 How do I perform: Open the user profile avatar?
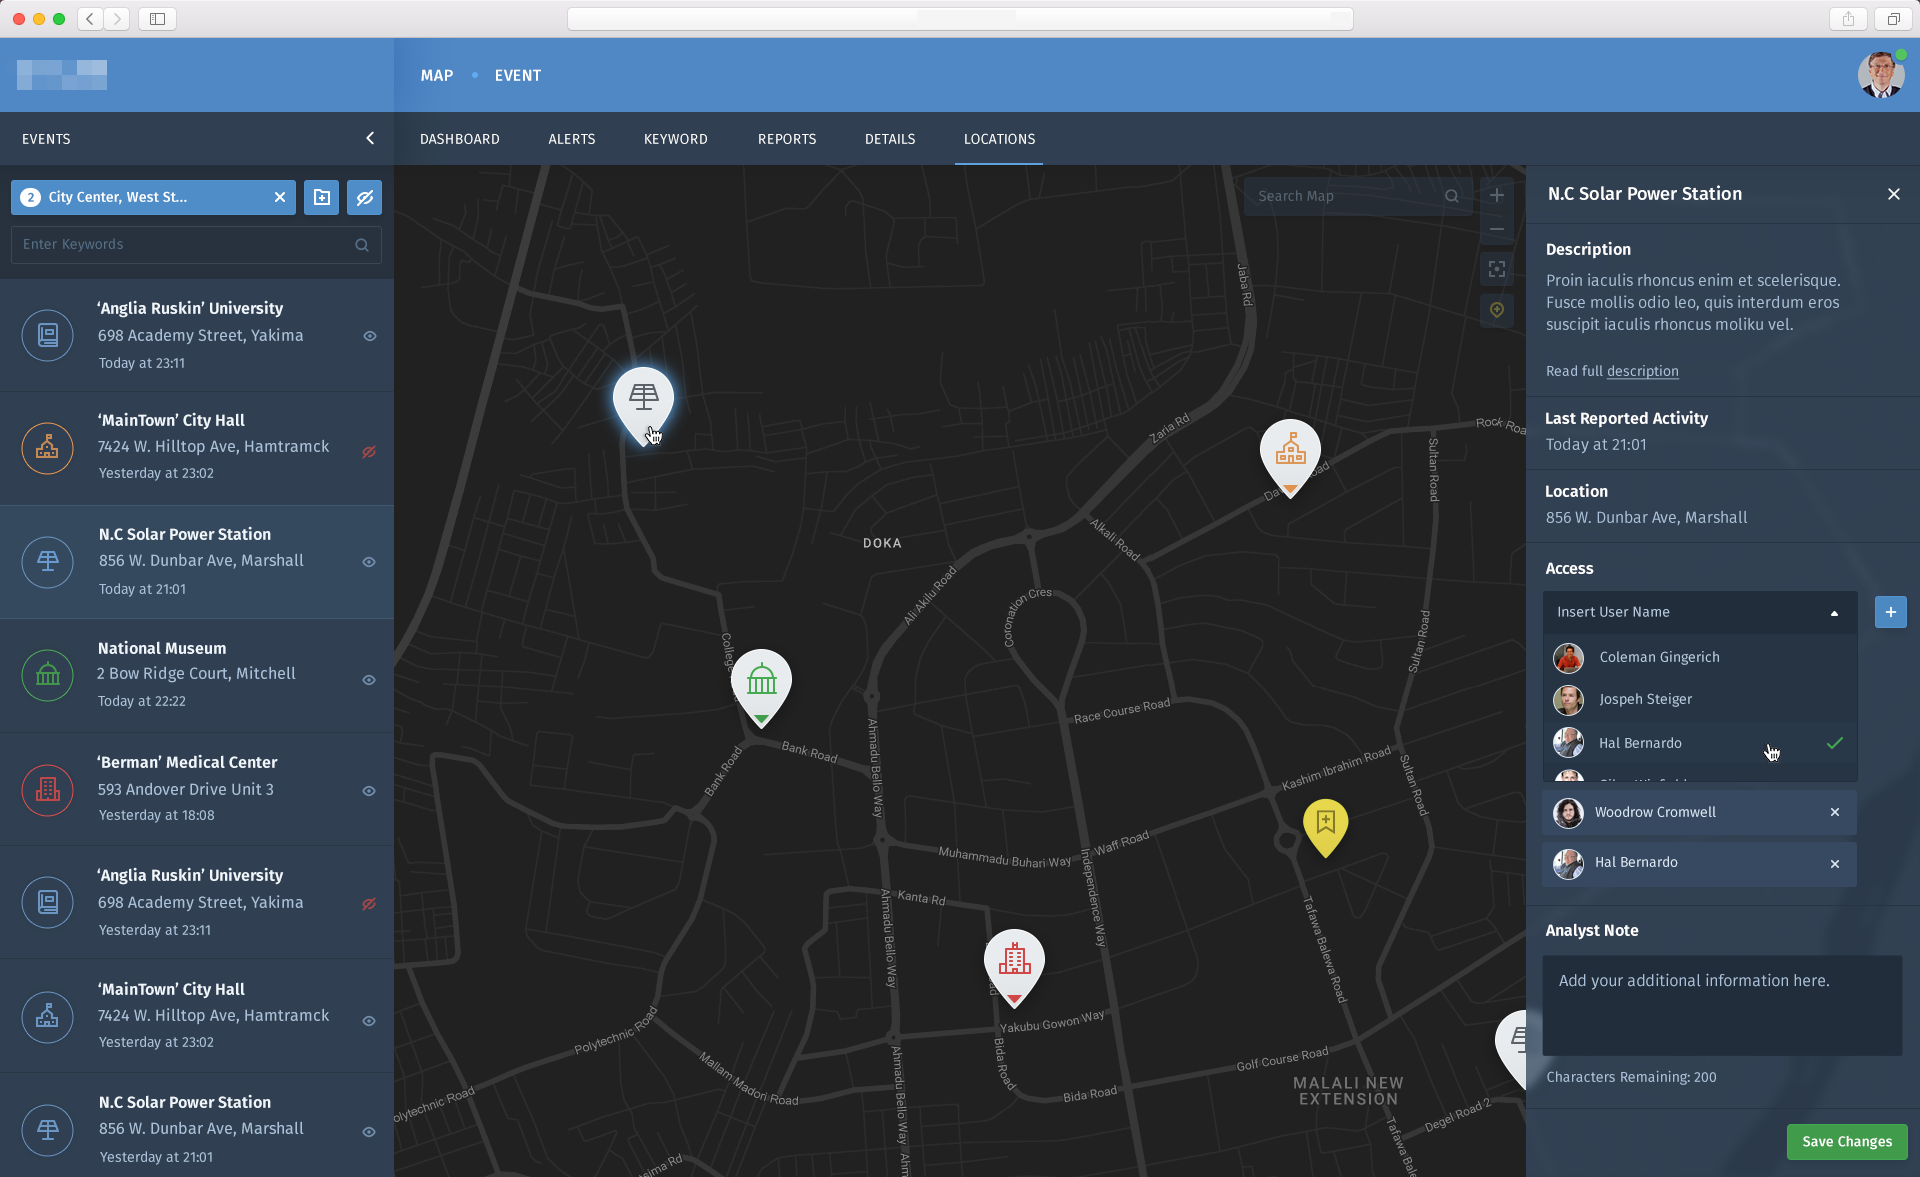1881,75
